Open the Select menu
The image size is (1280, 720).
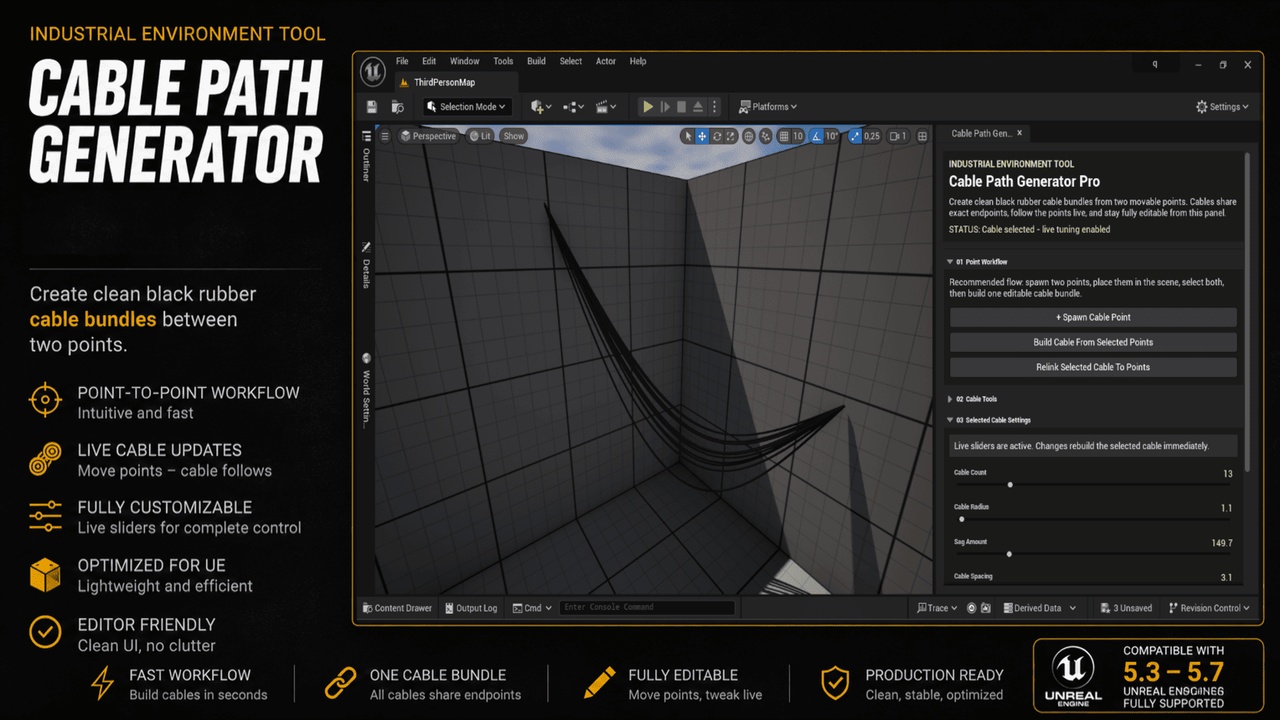tap(571, 61)
